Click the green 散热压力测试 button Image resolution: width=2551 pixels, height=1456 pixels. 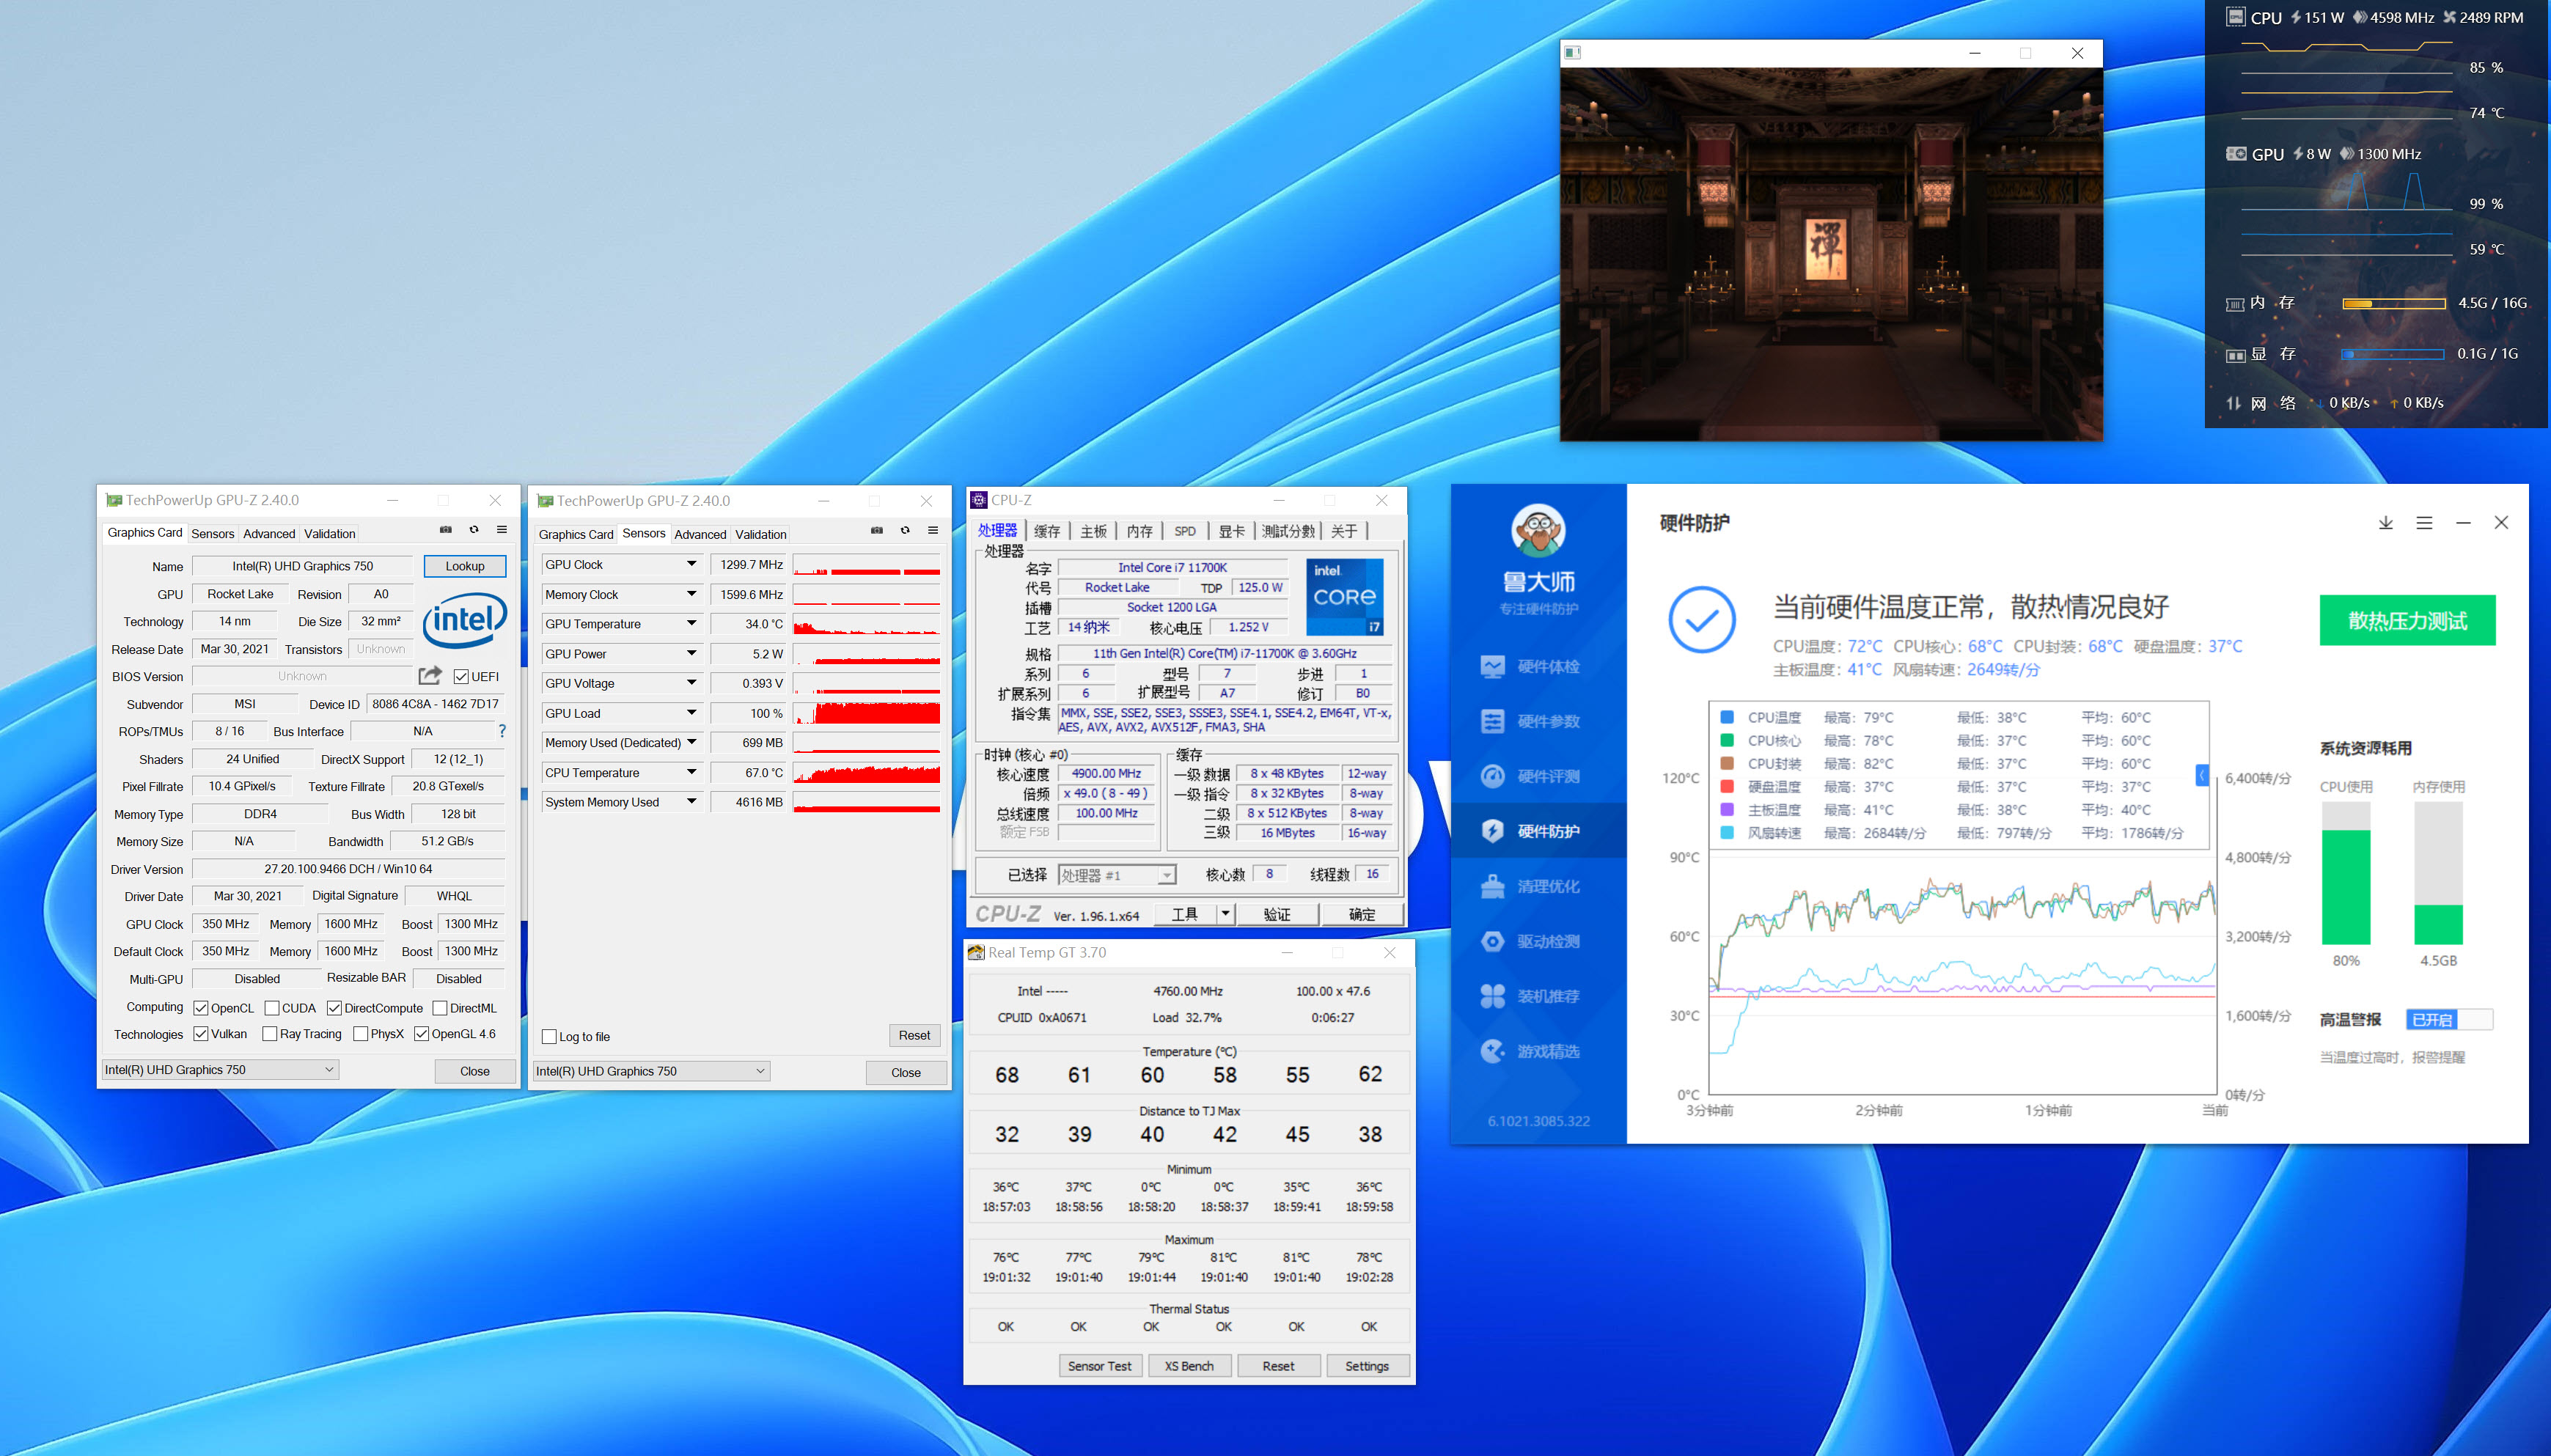[2407, 621]
